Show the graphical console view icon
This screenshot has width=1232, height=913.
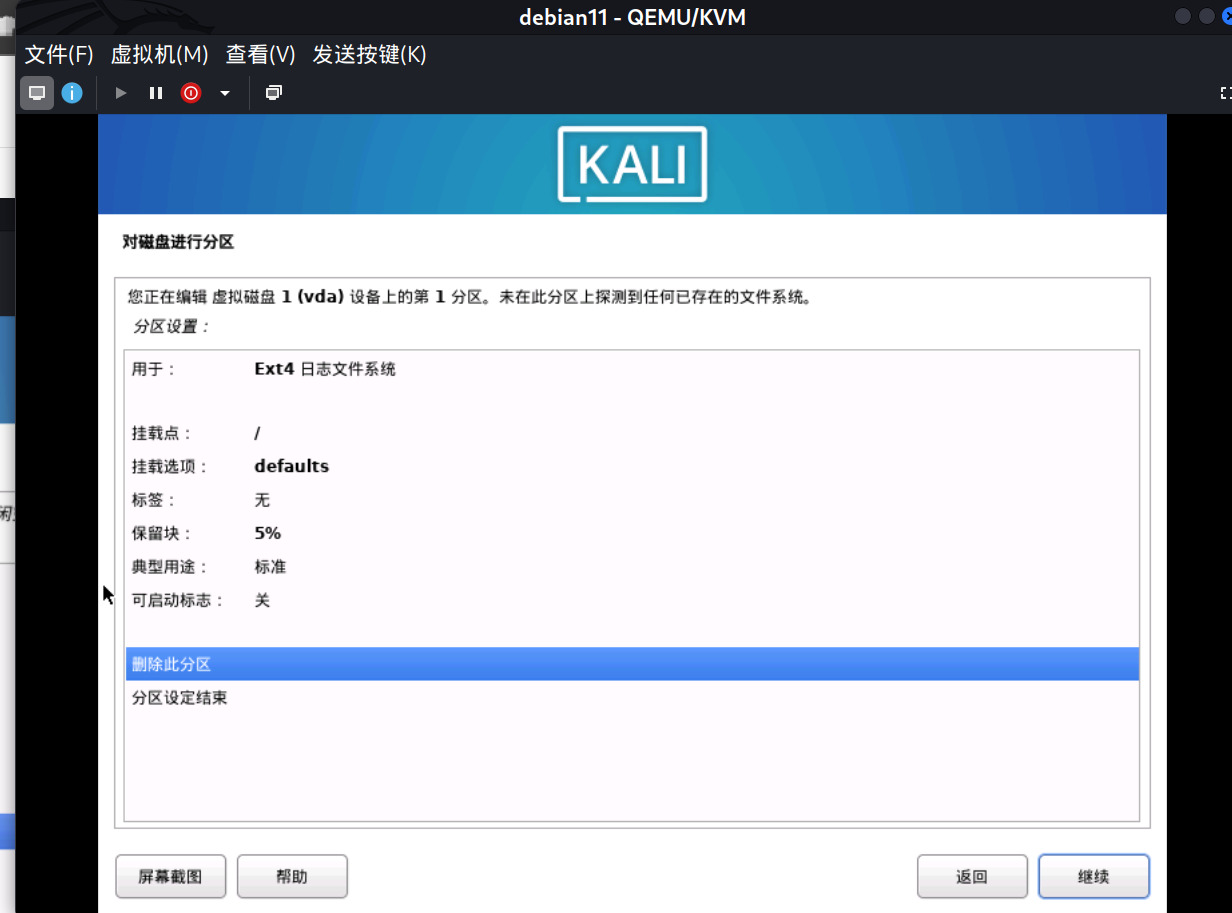[x=37, y=93]
